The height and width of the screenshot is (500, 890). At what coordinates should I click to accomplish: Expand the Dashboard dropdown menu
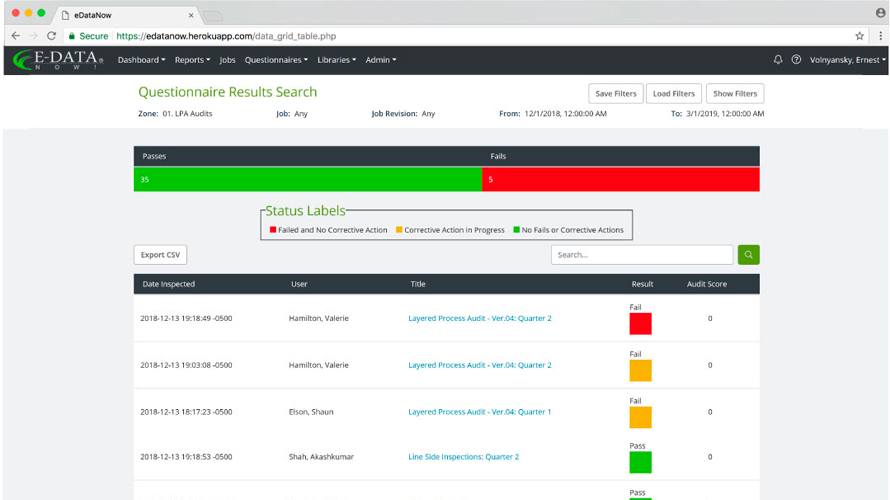point(141,60)
